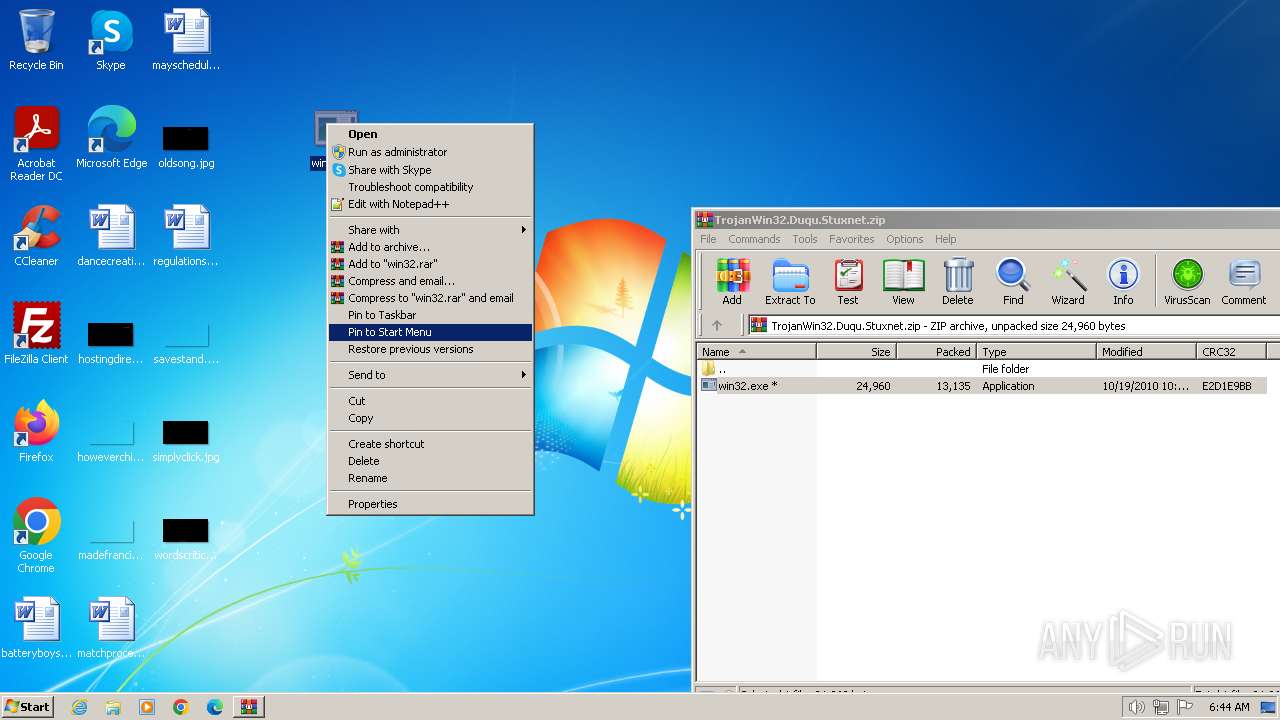This screenshot has height=720, width=1280.
Task: Open Properties from context menu
Action: (x=431, y=504)
